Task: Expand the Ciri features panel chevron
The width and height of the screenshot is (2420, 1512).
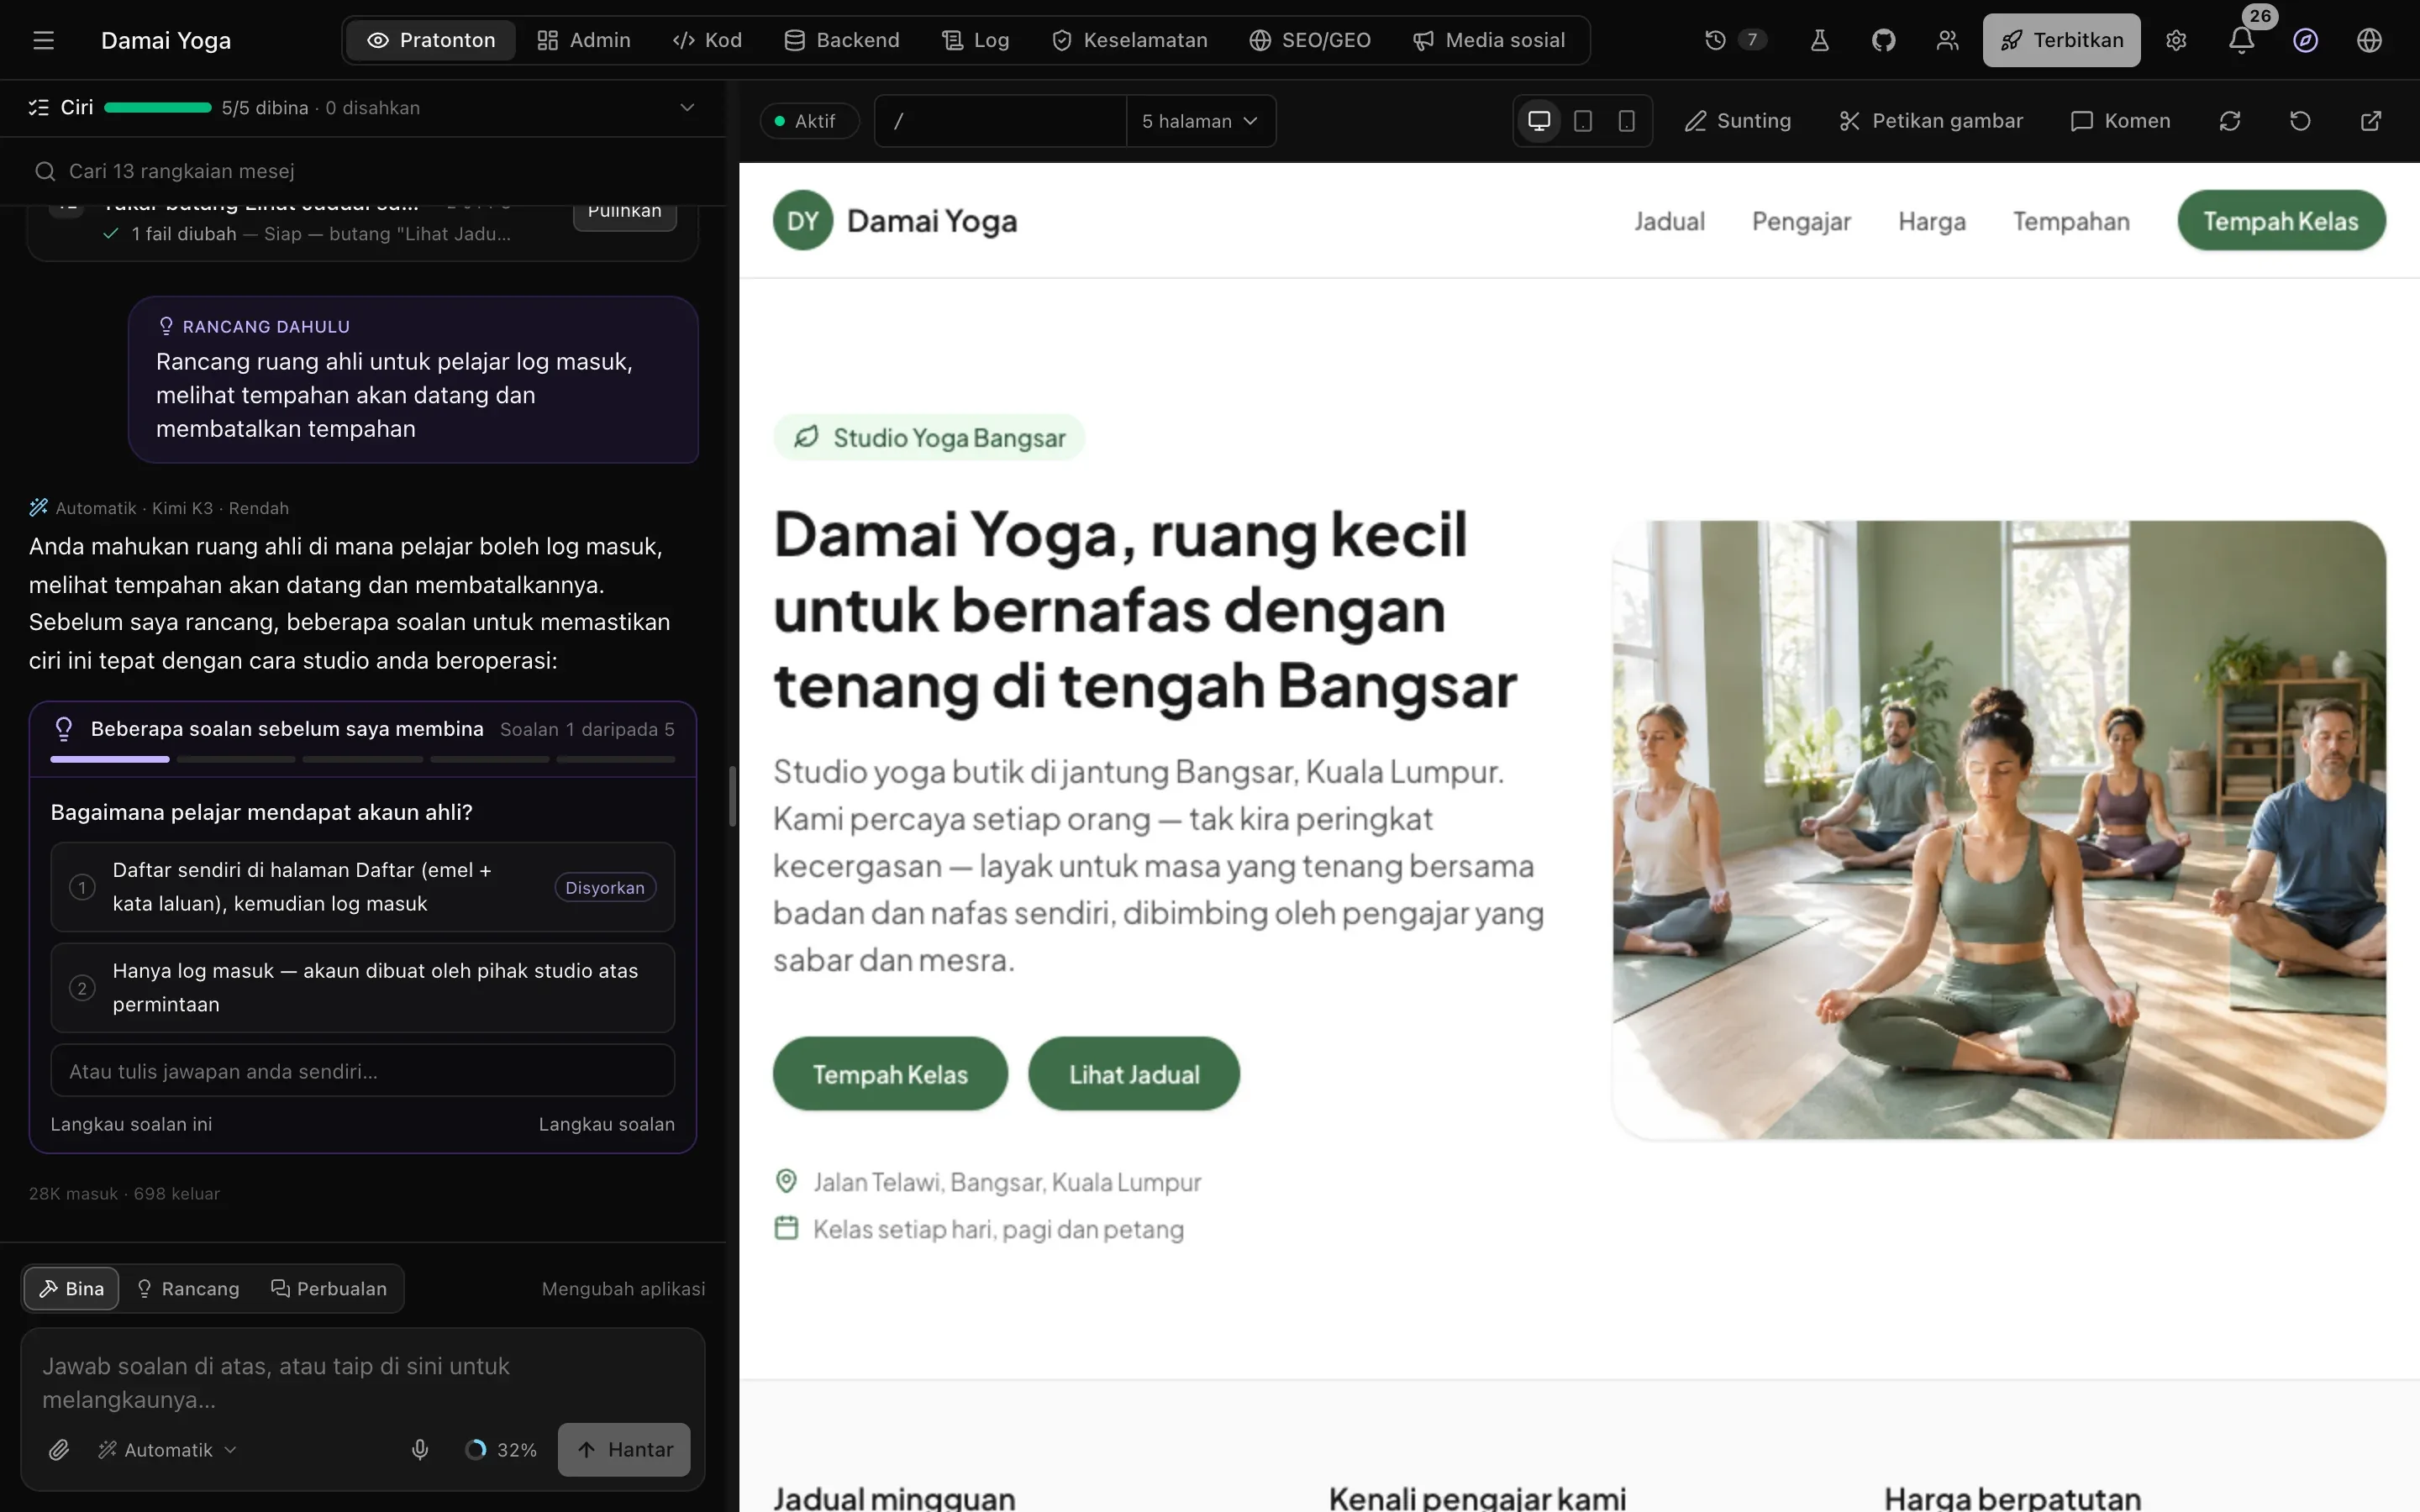Action: 687,107
